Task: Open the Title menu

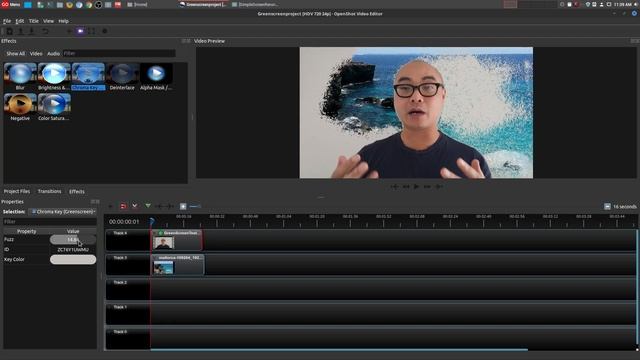Action: [x=33, y=21]
